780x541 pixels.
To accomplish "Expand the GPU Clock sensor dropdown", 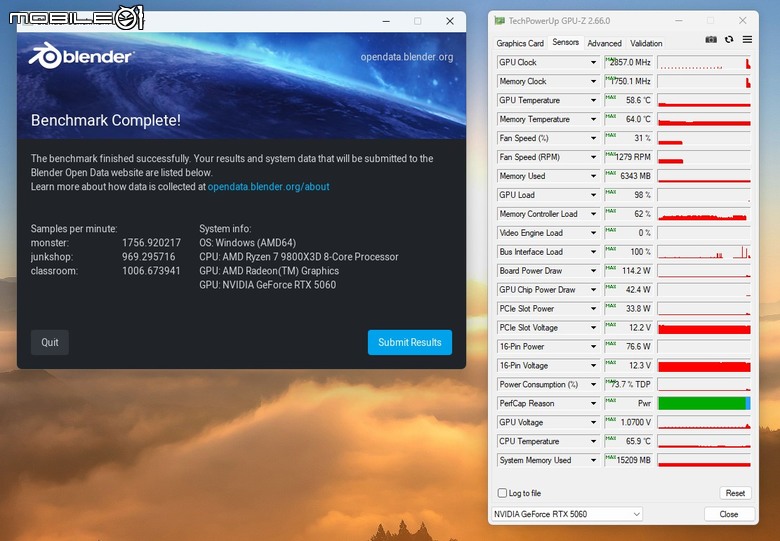I will 593,62.
